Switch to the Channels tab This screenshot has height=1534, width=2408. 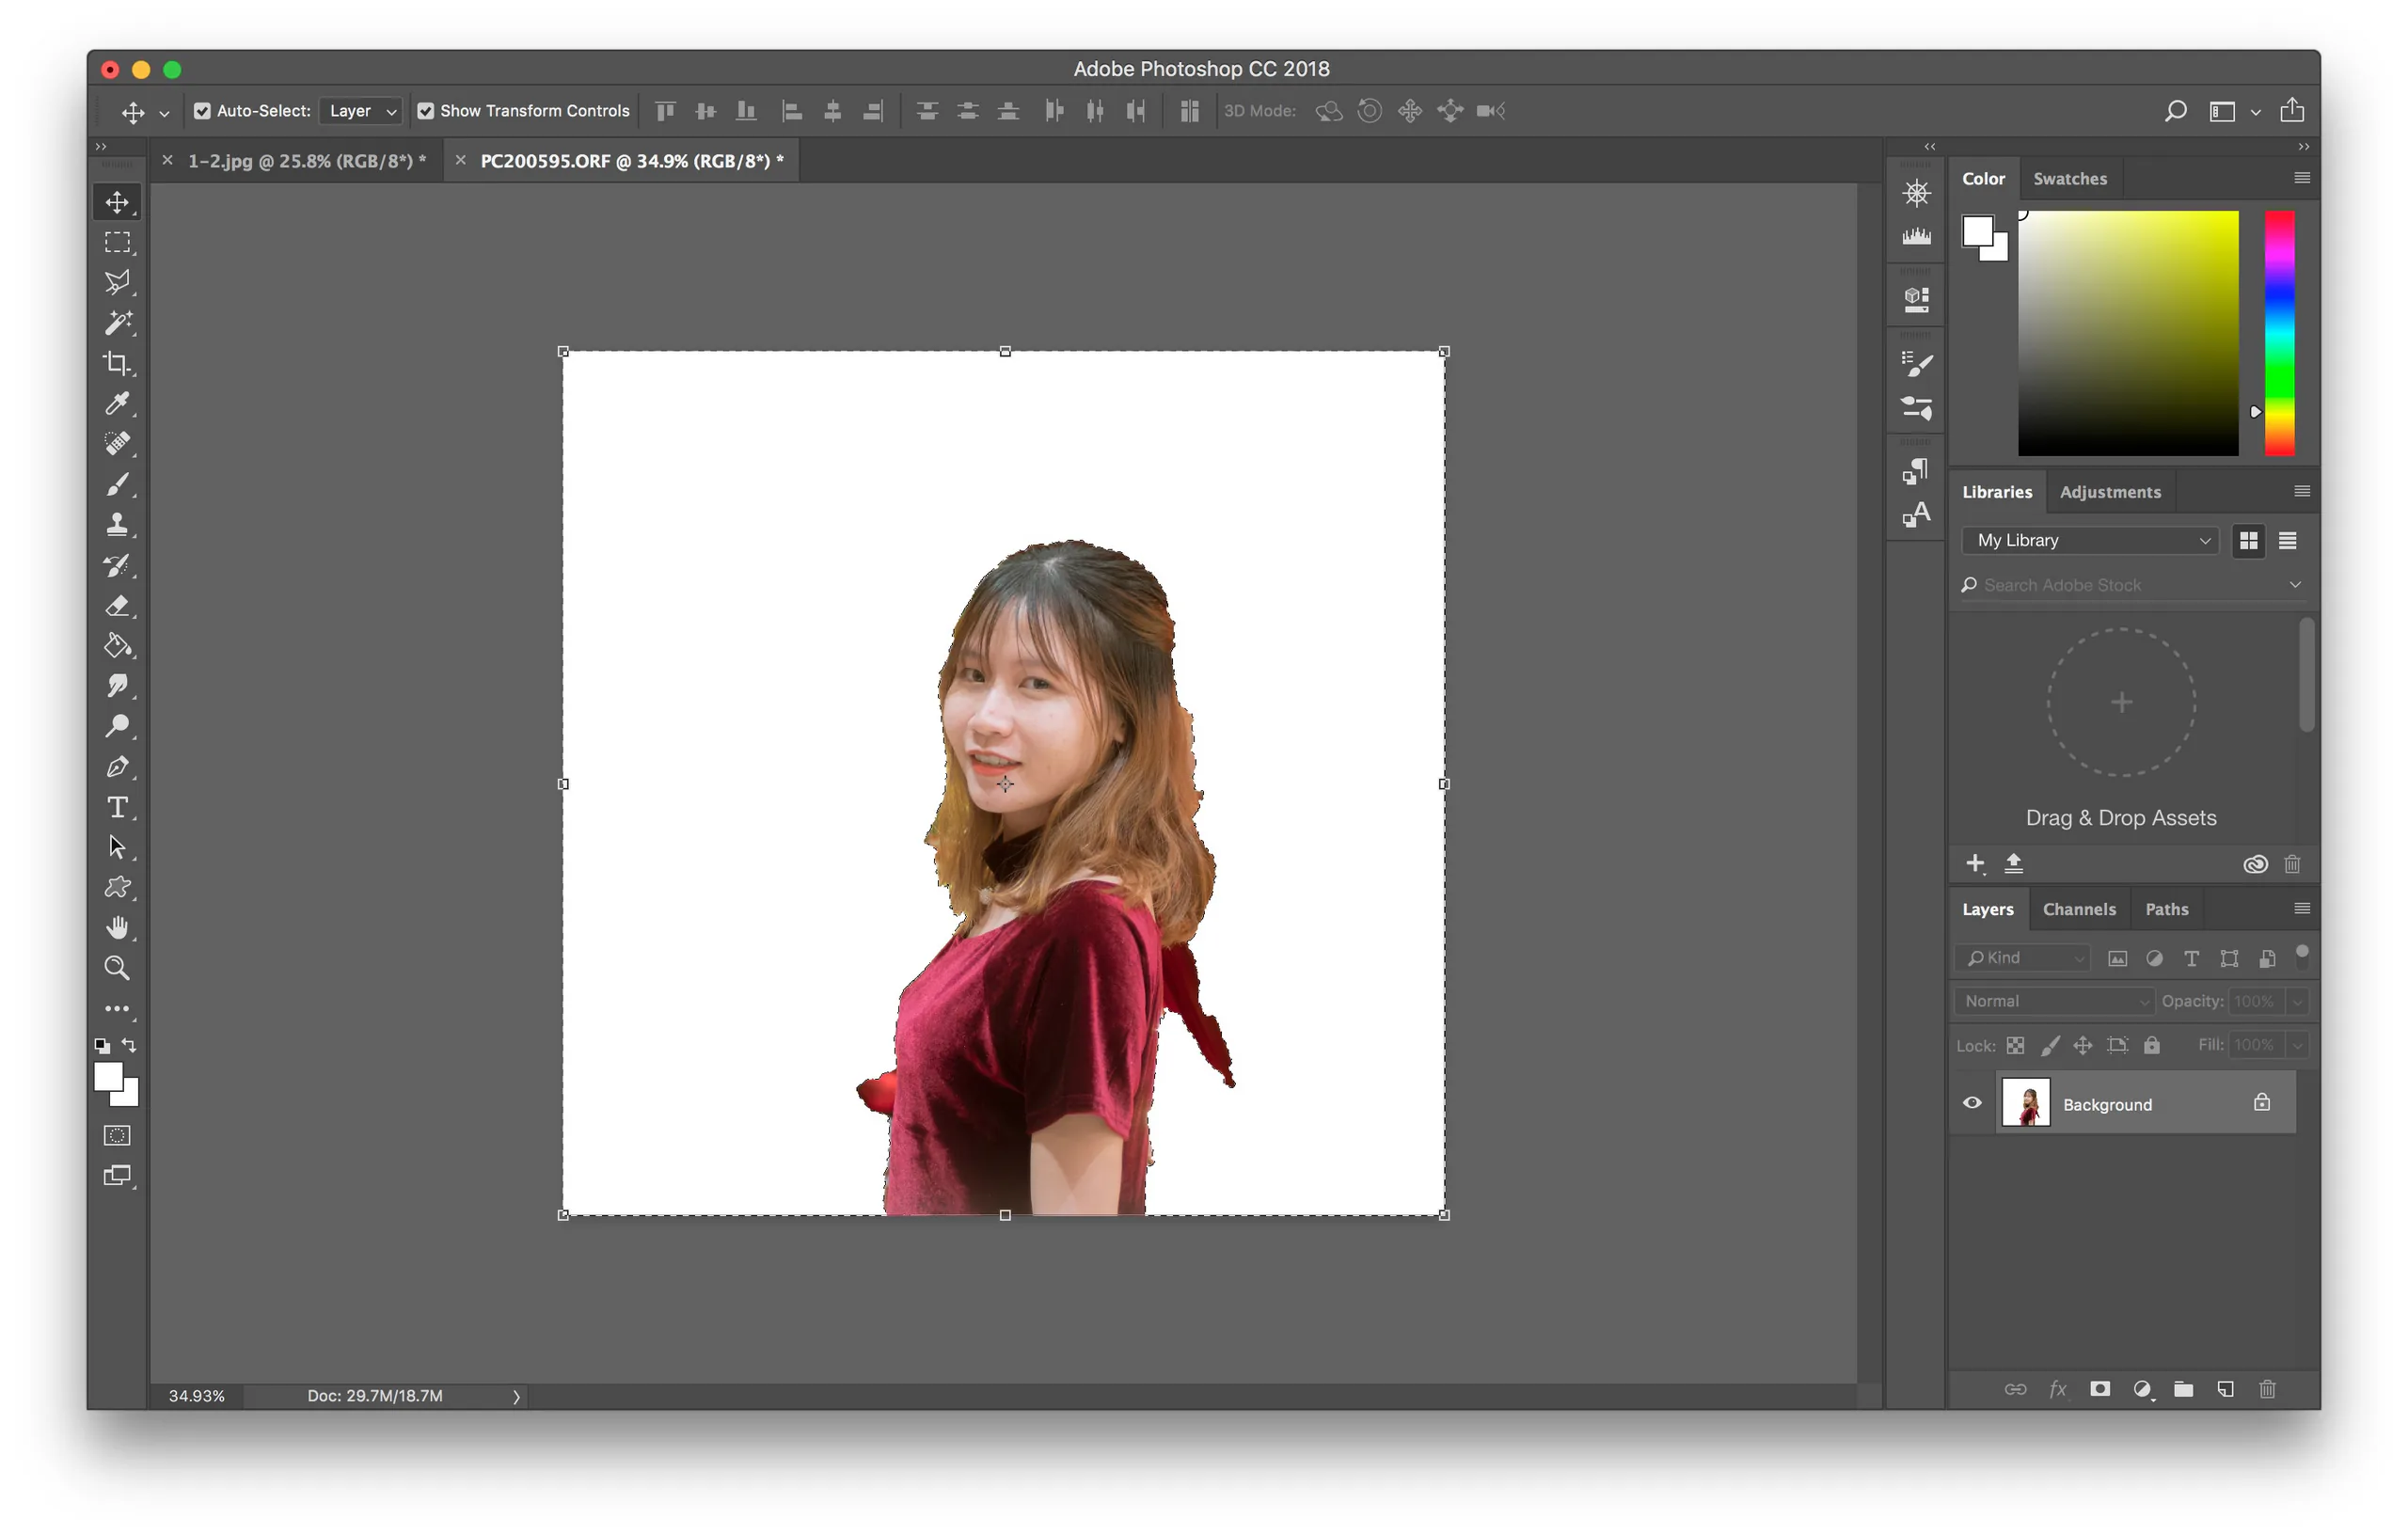[2078, 909]
